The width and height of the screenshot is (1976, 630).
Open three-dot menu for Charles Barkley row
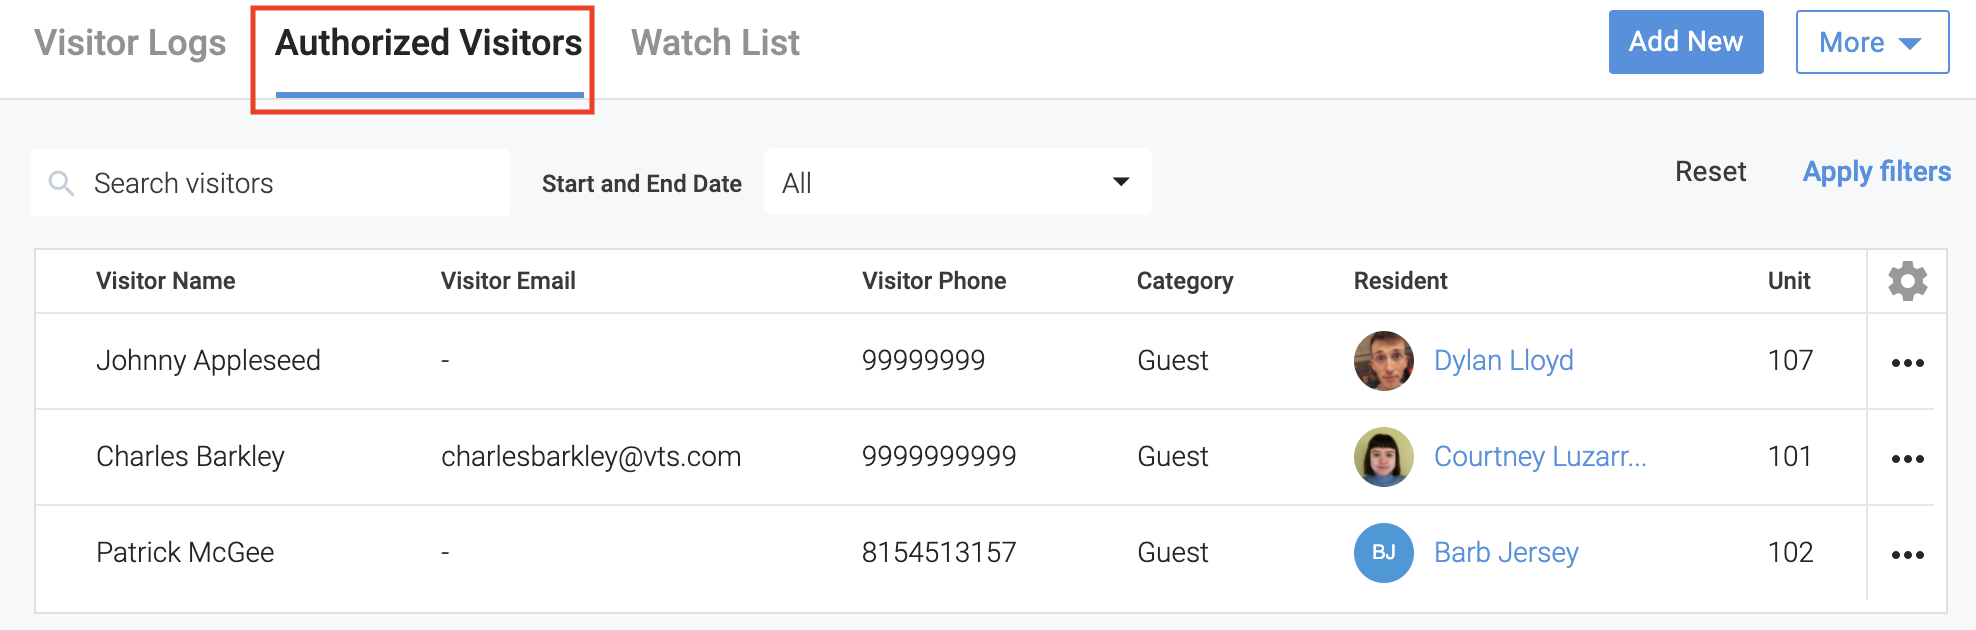click(1907, 459)
